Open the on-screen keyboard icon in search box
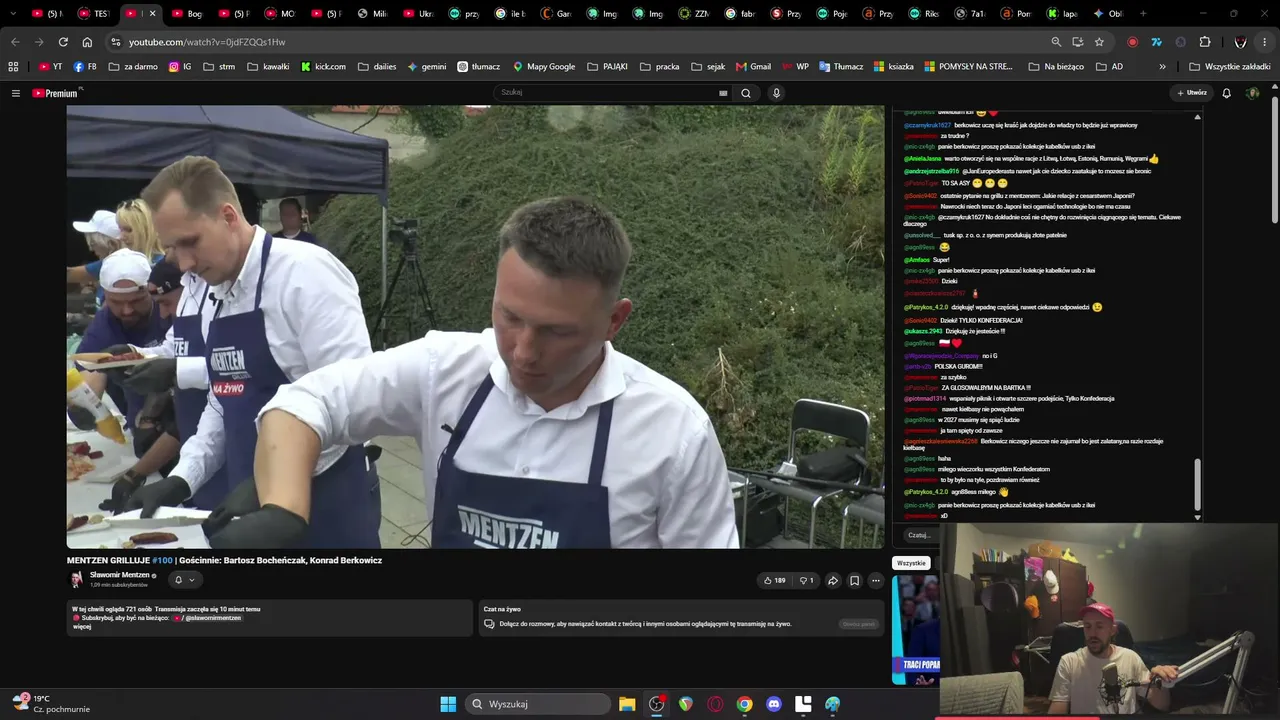1280x720 pixels. (723, 93)
